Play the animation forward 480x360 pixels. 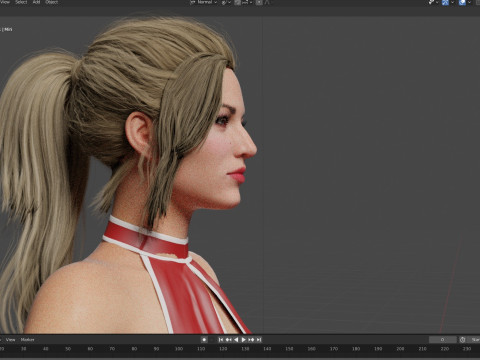point(244,340)
